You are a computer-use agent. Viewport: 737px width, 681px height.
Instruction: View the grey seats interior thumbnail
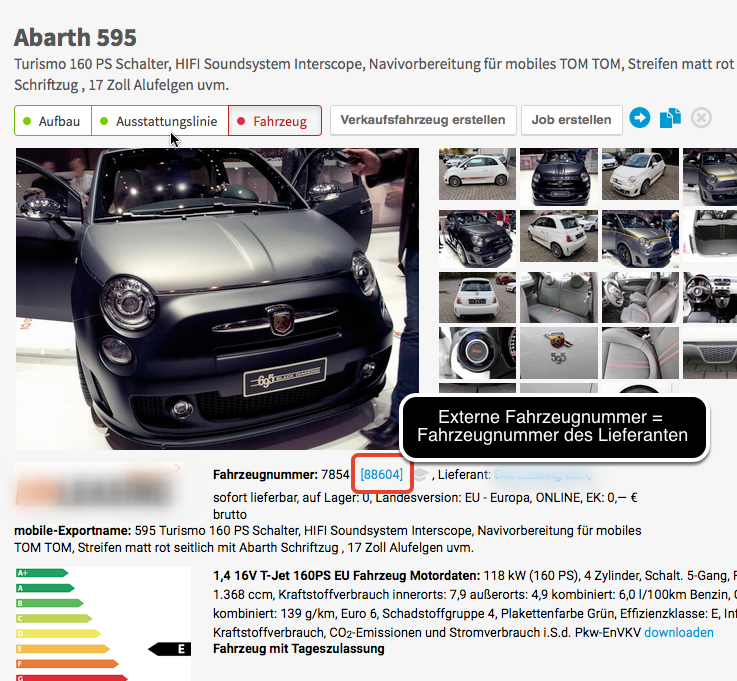pos(558,297)
